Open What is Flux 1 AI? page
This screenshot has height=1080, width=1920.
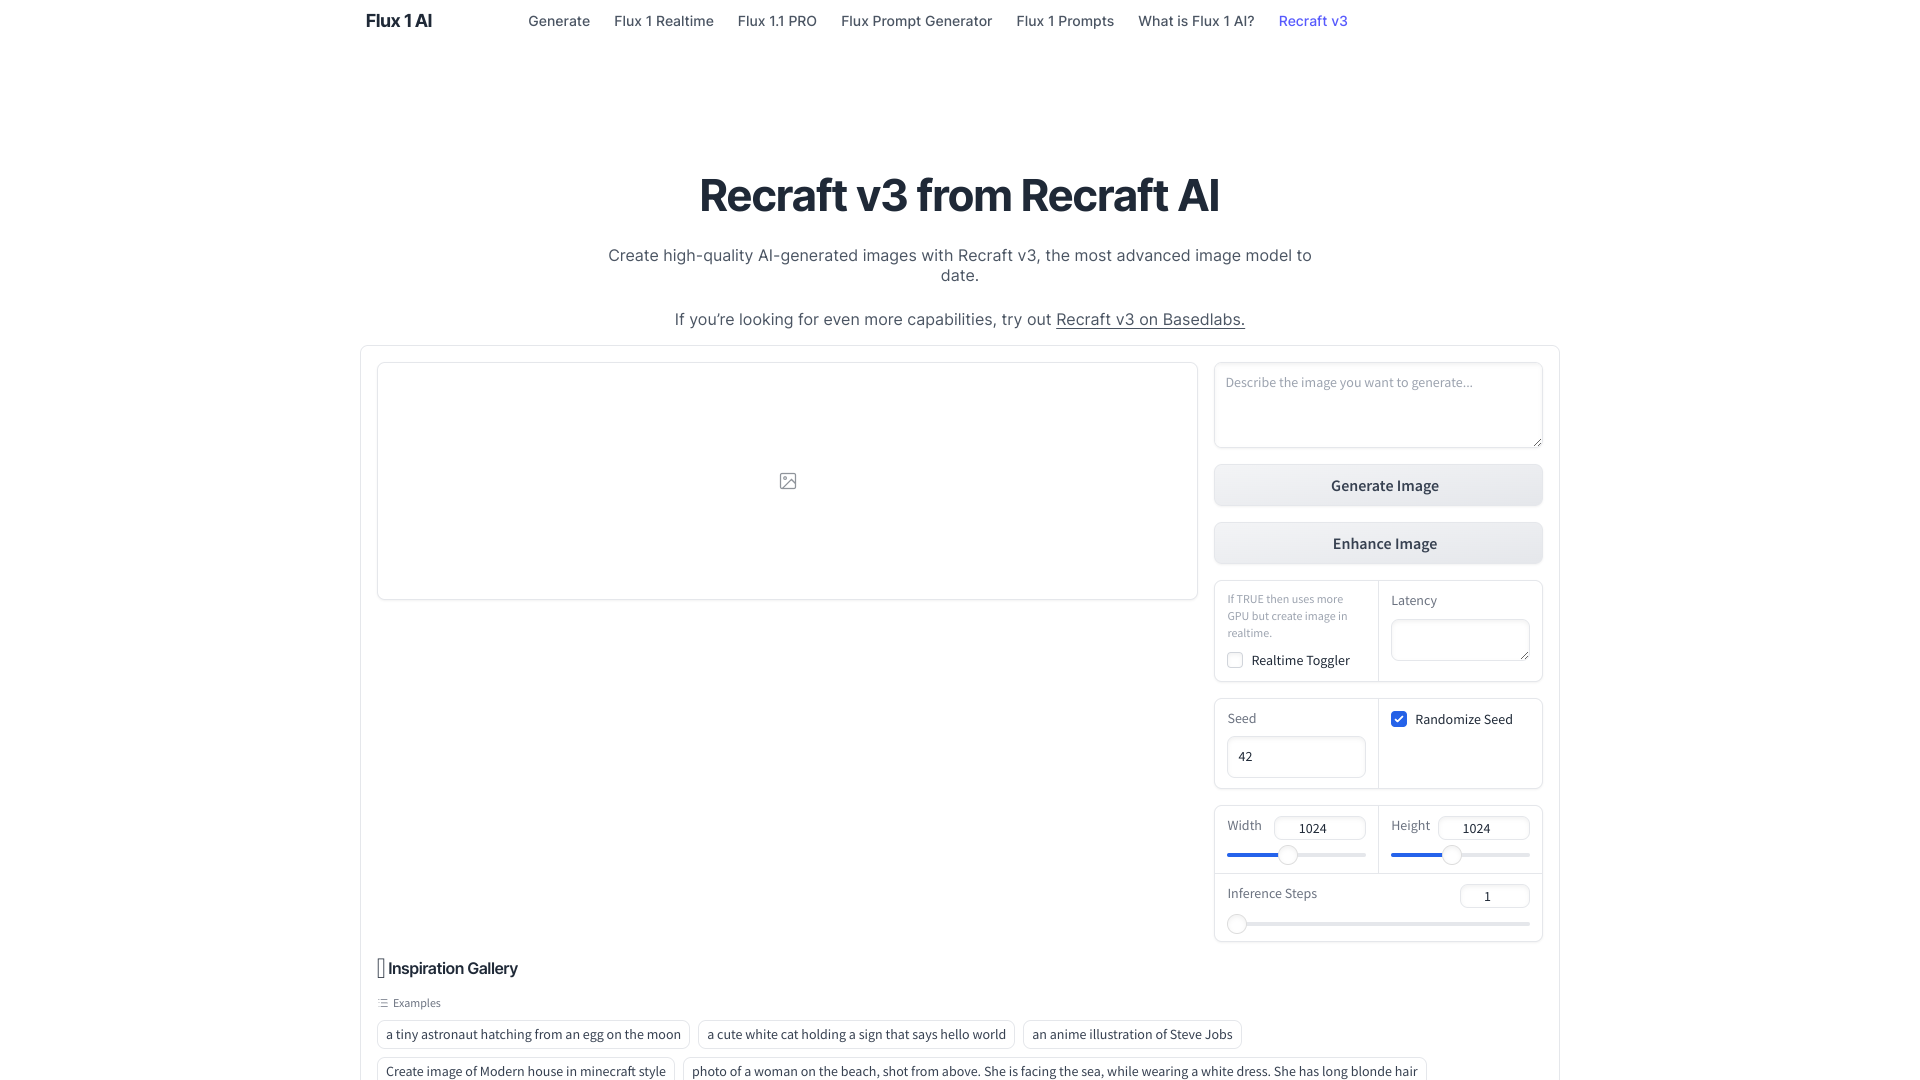coord(1196,21)
